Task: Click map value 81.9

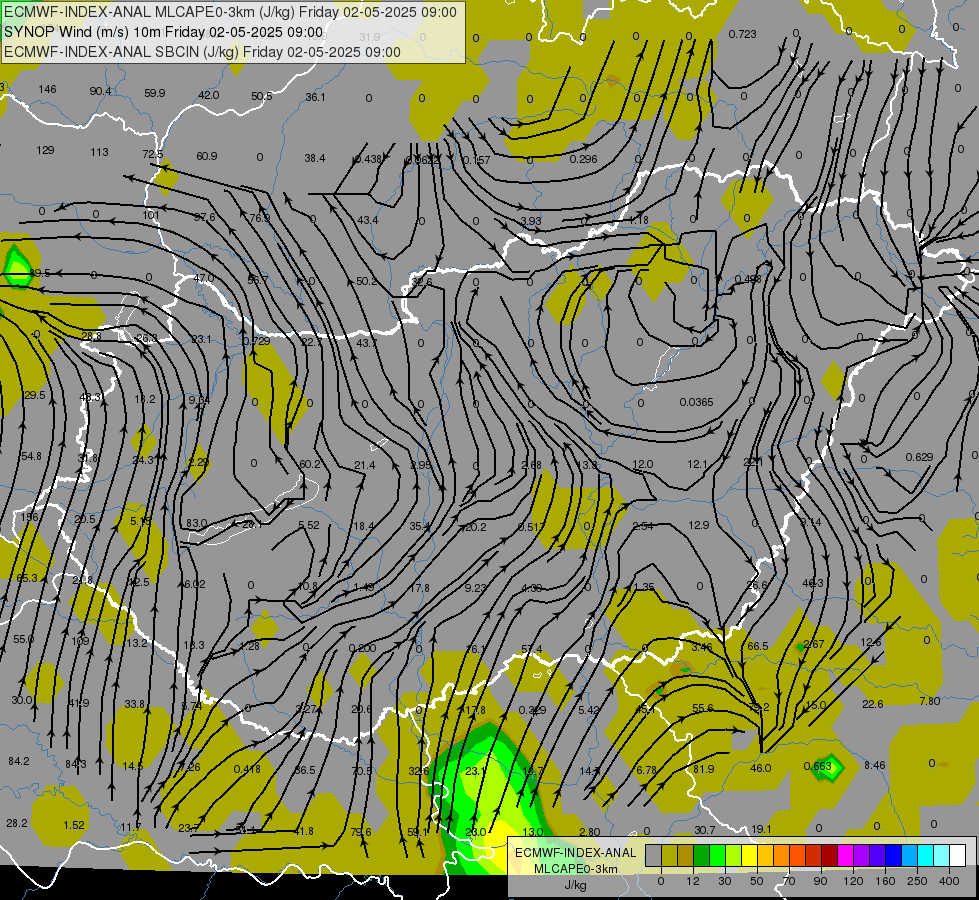Action: [704, 769]
